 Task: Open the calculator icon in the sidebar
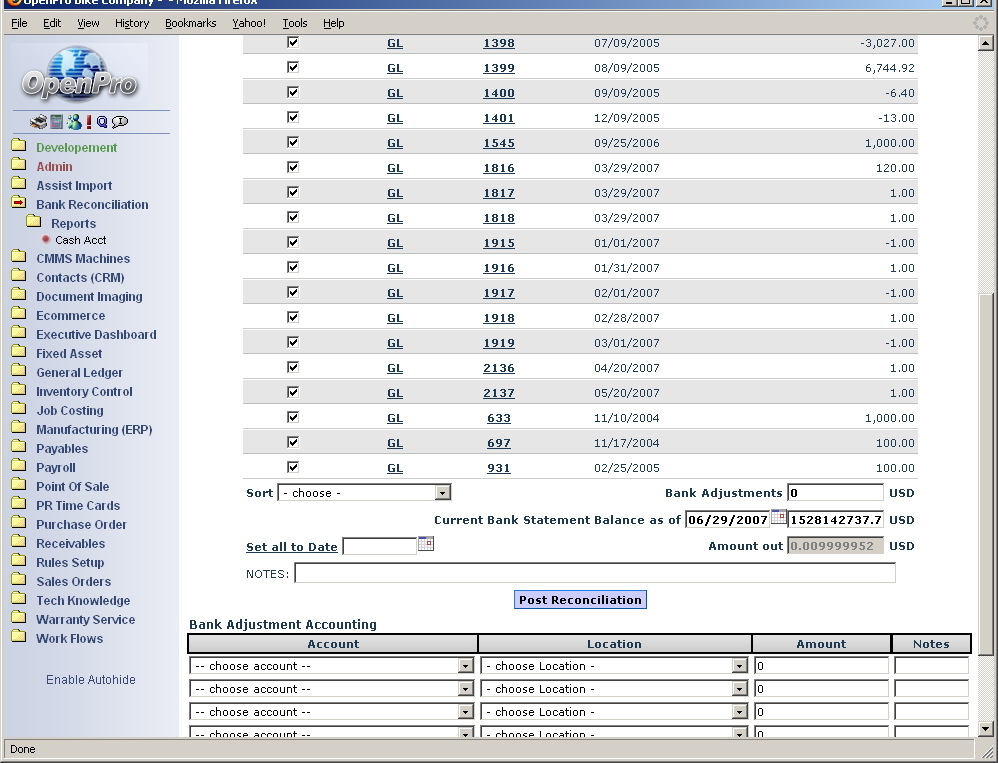[57, 122]
